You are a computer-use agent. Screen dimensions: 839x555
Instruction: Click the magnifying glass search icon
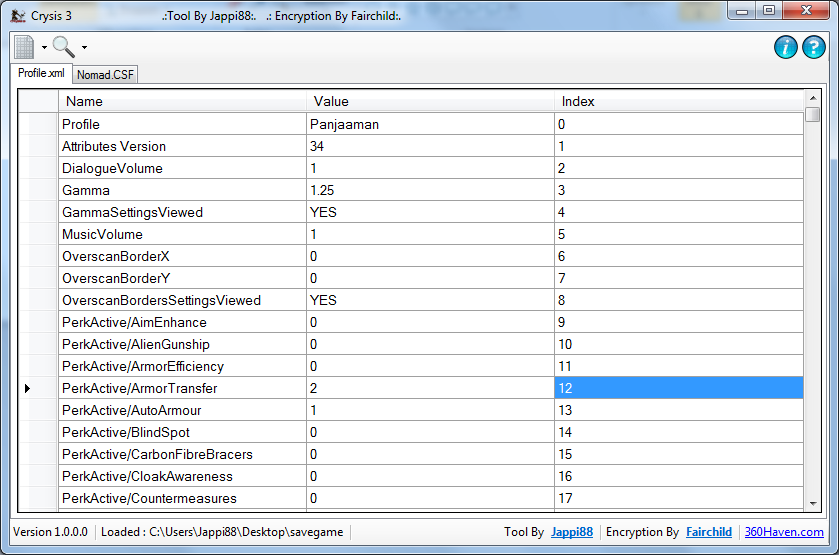coord(64,46)
